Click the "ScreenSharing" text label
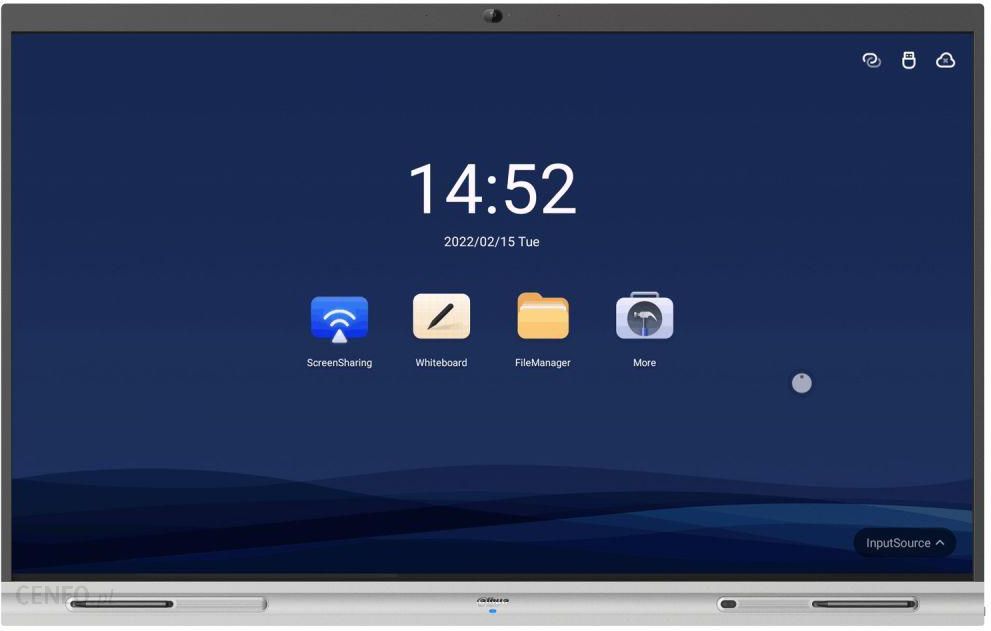The width and height of the screenshot is (991, 631). tap(339, 363)
